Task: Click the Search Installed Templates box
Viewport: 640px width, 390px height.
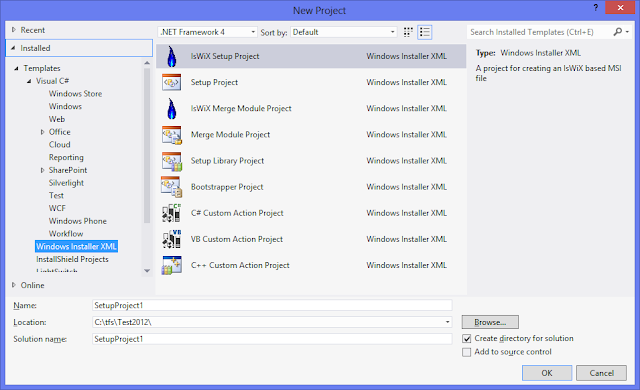Action: pyautogui.click(x=540, y=32)
